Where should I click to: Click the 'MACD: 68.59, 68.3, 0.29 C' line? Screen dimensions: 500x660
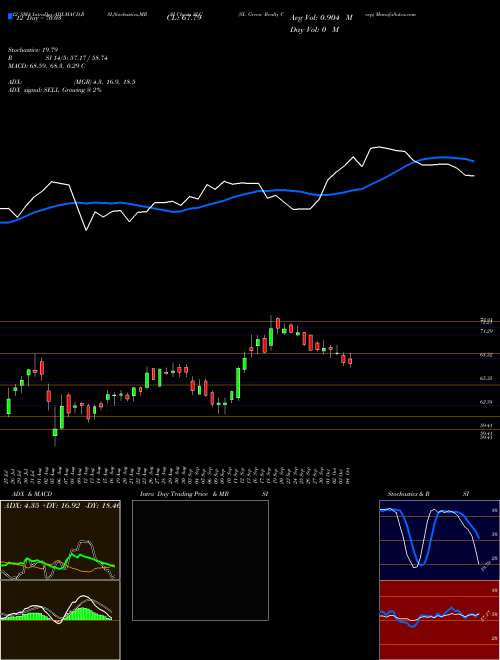(47, 66)
